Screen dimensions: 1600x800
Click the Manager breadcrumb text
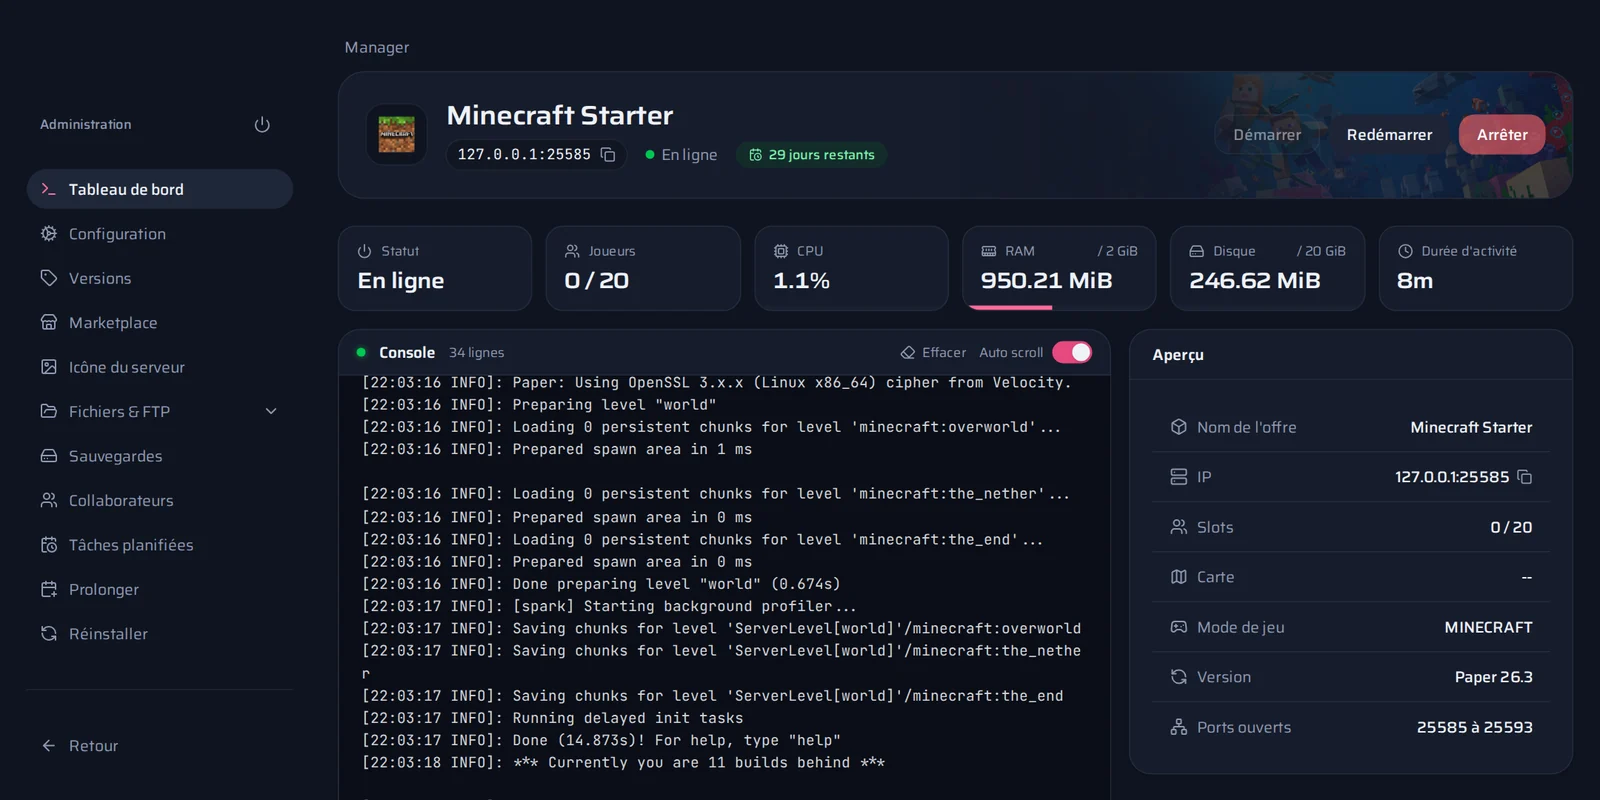[x=377, y=47]
